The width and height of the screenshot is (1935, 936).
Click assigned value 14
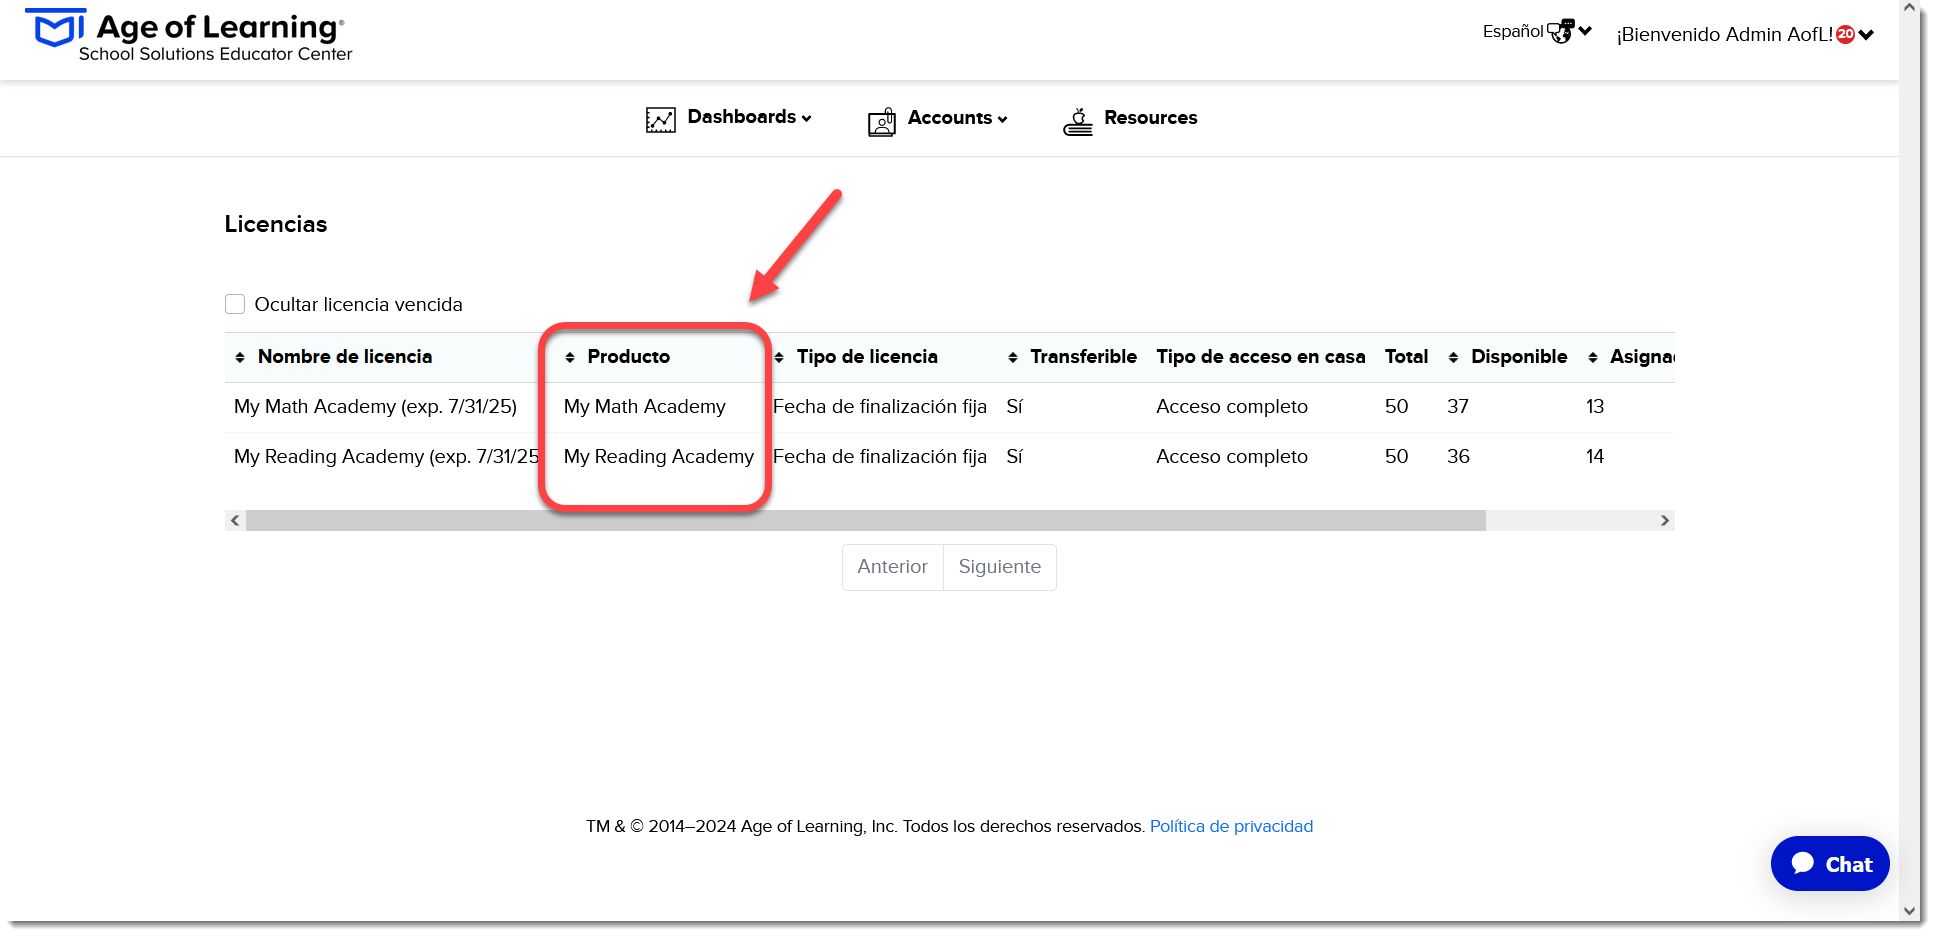(1595, 457)
